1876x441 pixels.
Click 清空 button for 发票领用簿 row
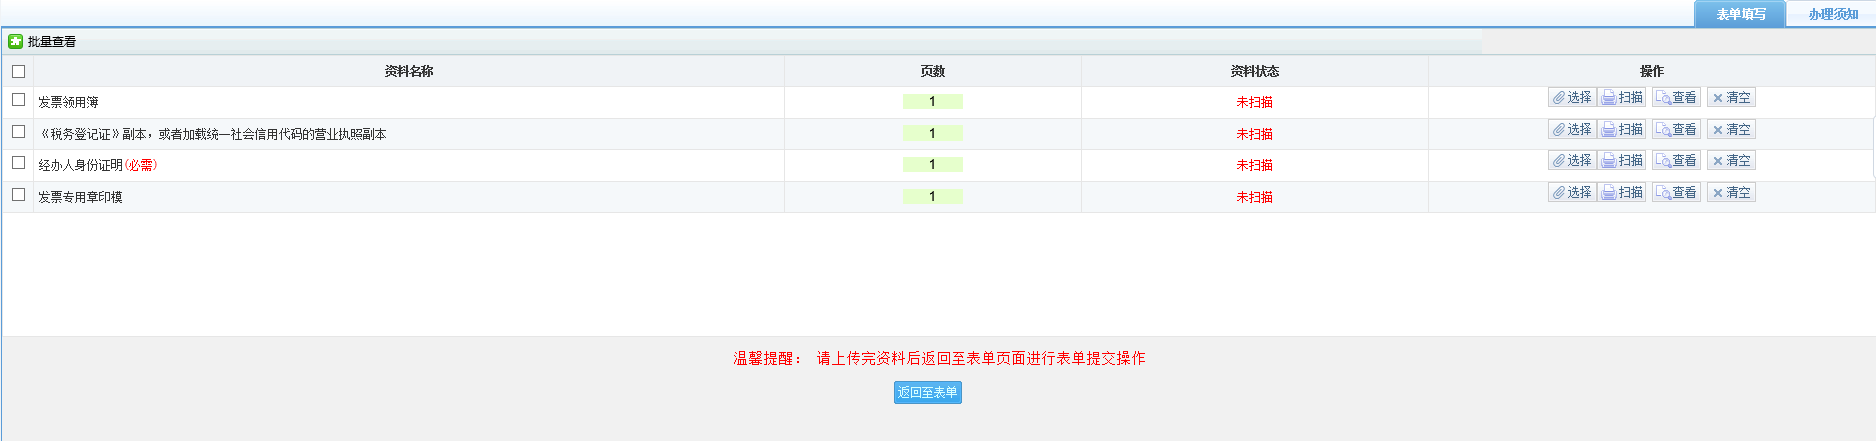click(x=1731, y=98)
